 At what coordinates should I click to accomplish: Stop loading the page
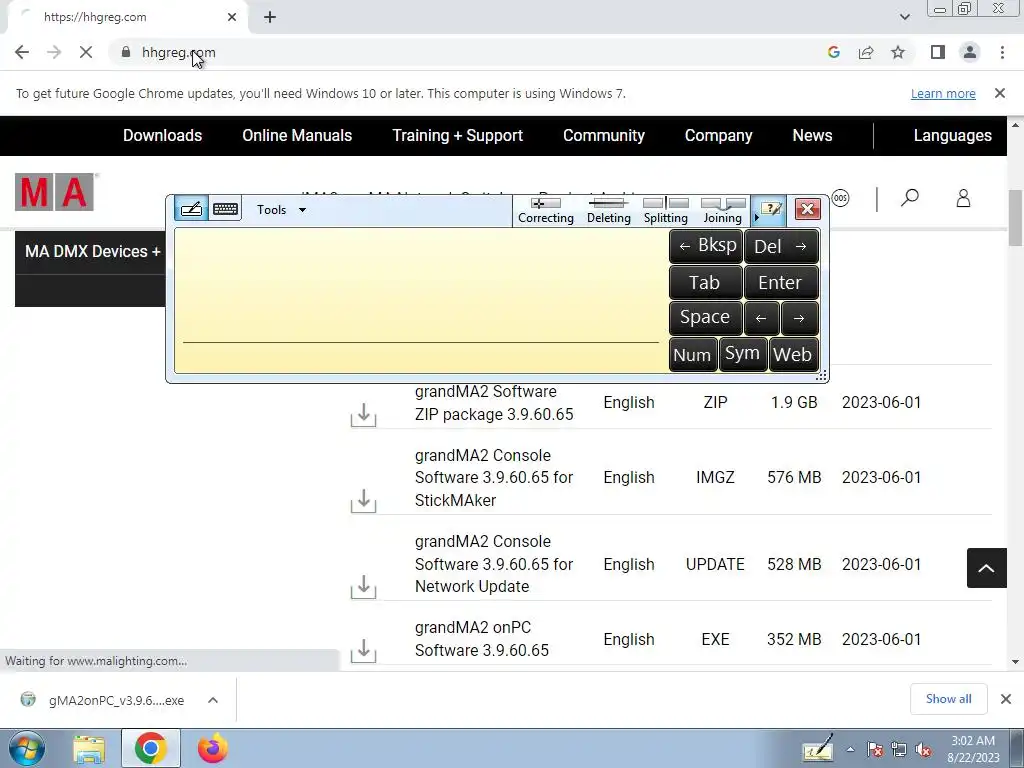(x=86, y=52)
